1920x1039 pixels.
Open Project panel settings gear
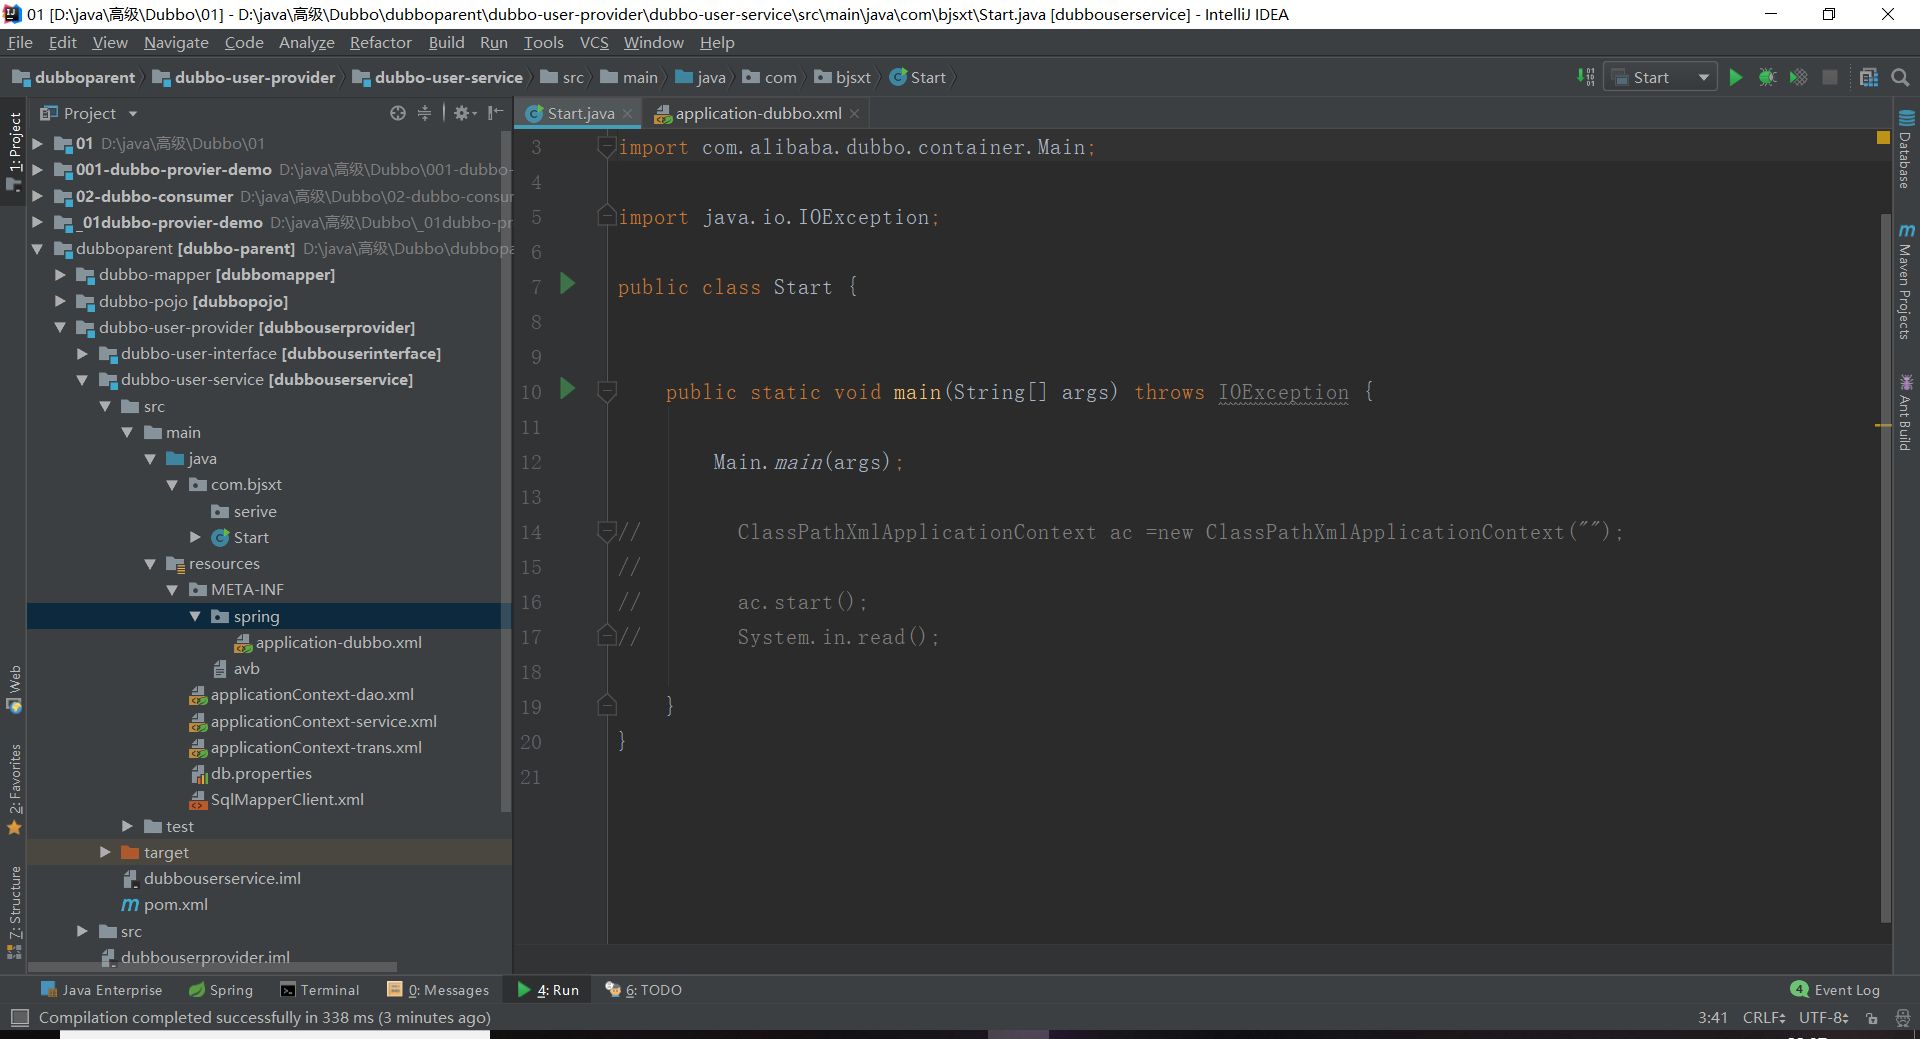(464, 113)
